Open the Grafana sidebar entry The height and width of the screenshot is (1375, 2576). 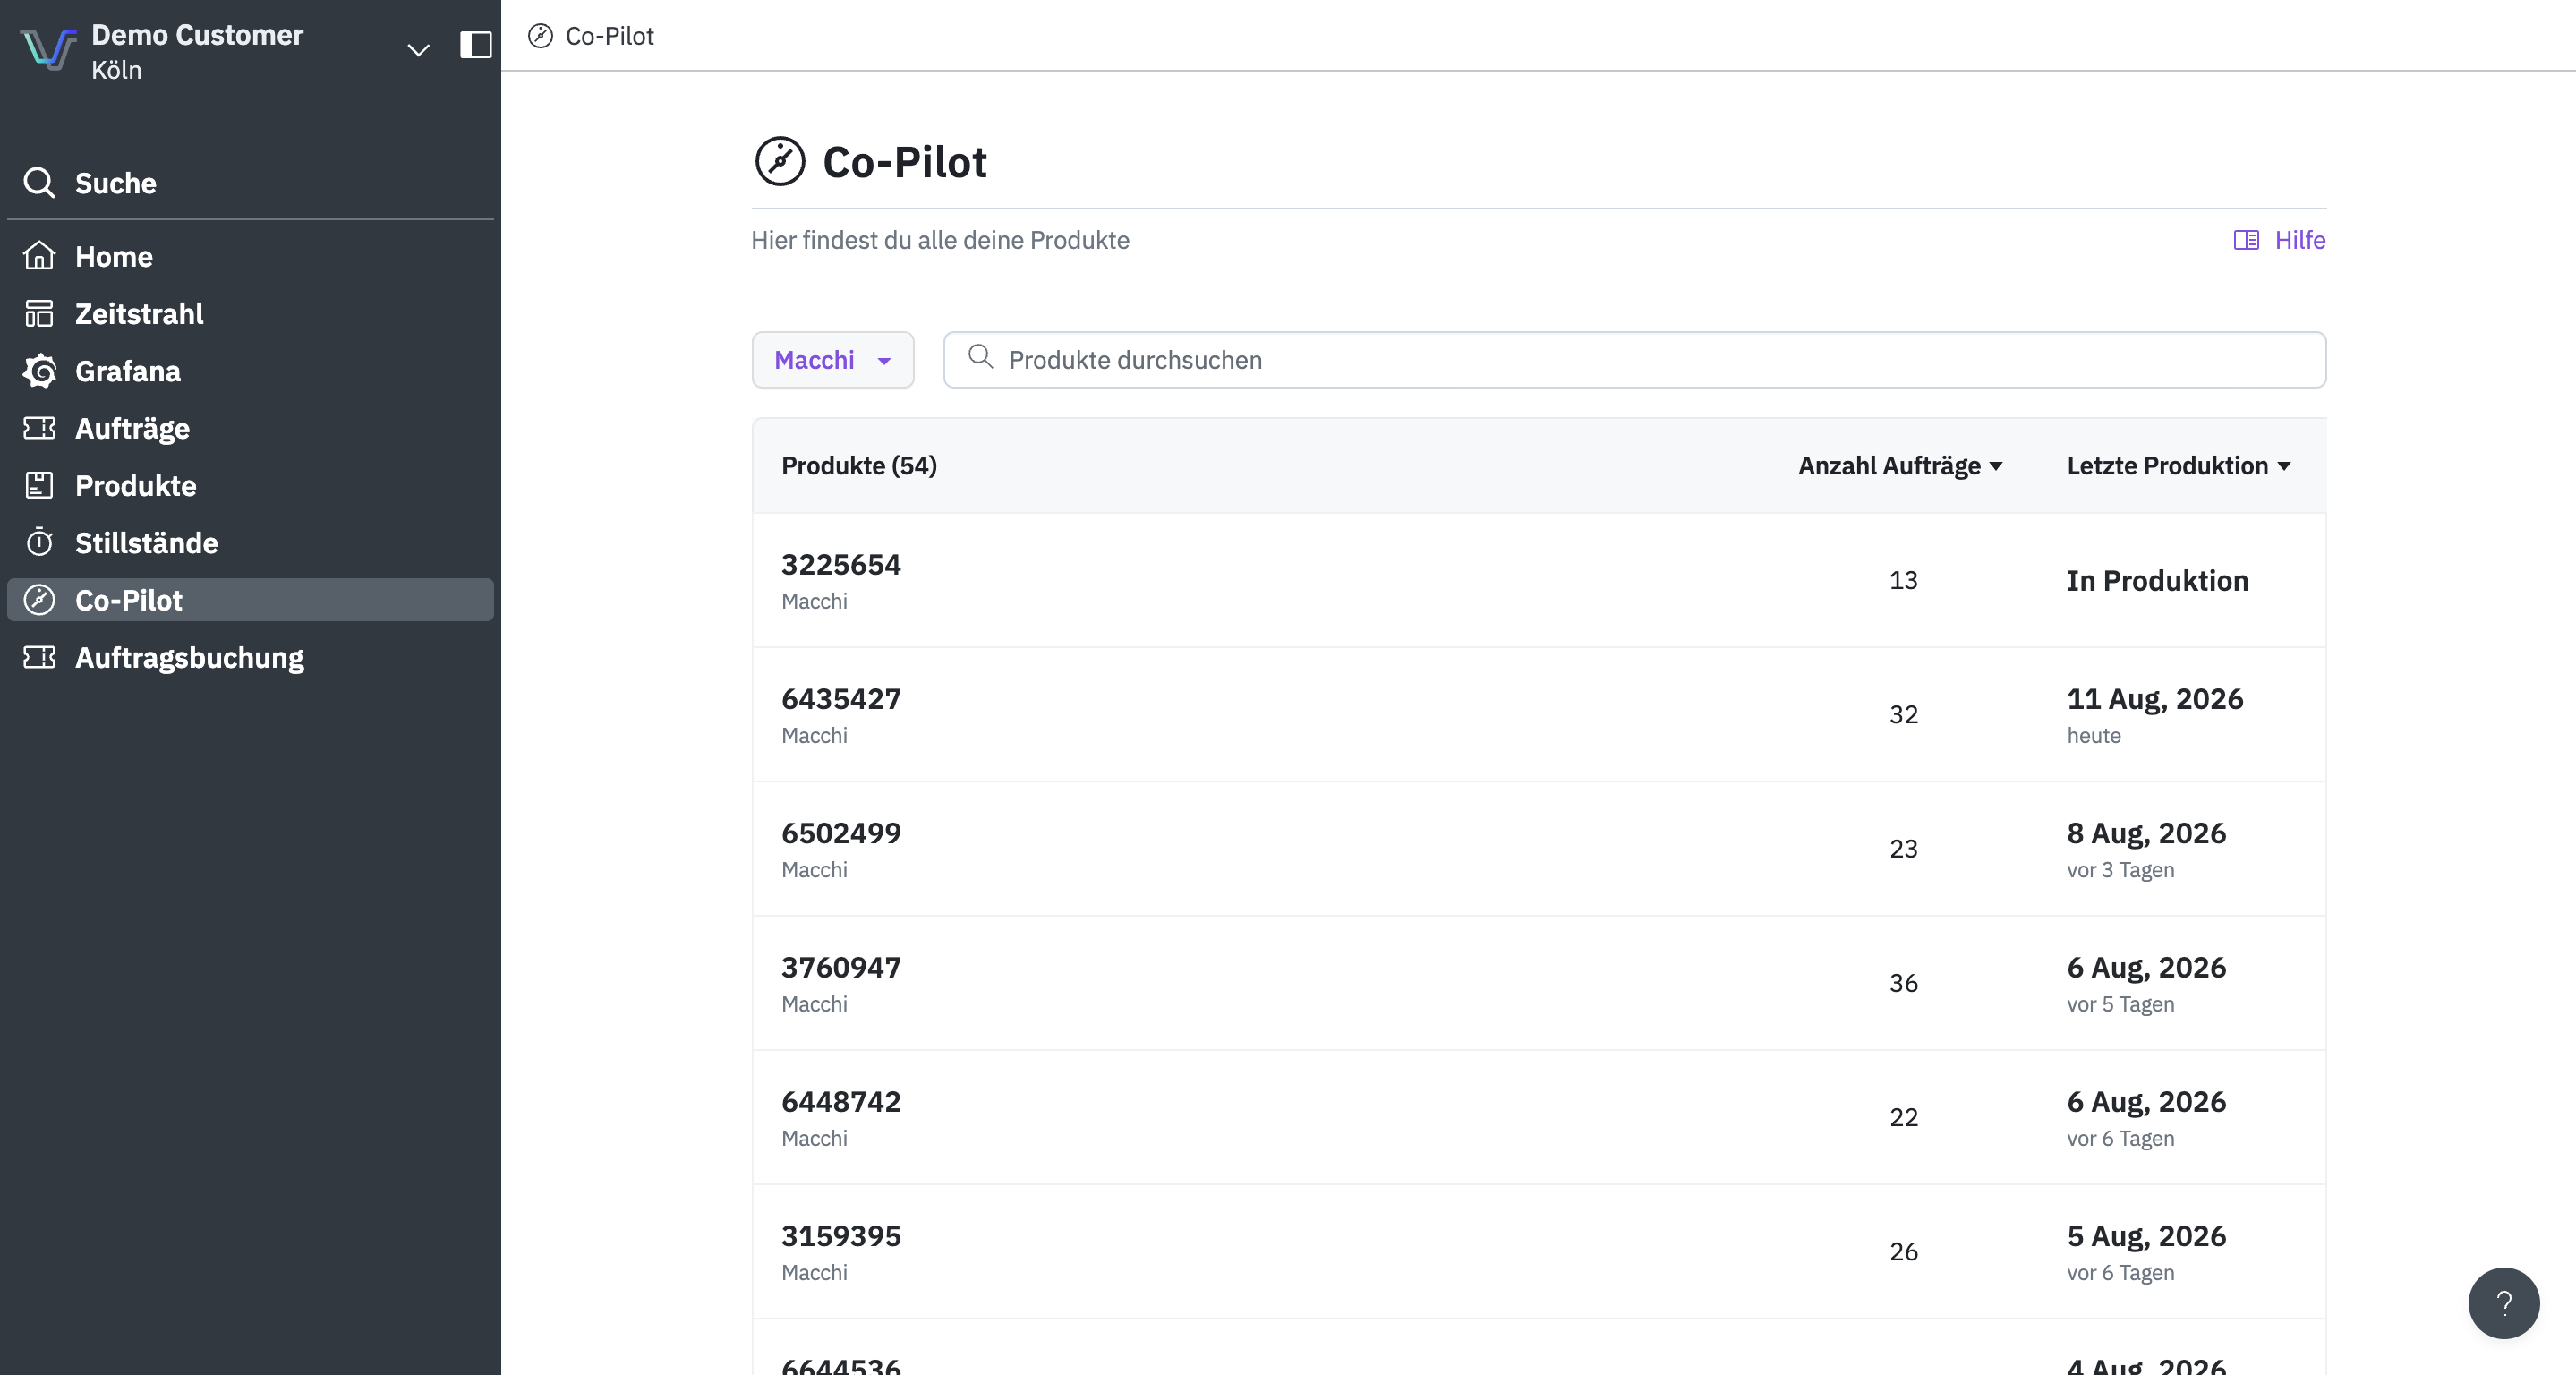pos(250,371)
